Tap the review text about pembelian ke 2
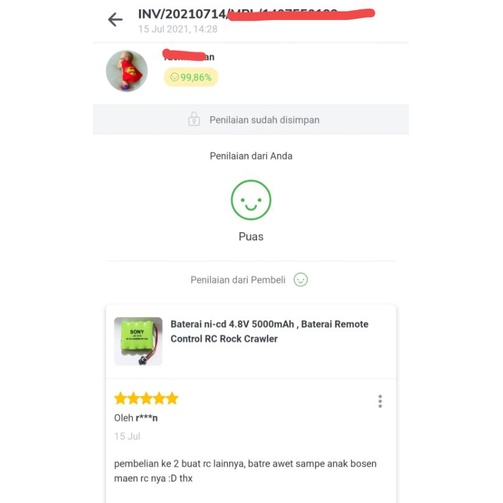This screenshot has width=503, height=503. 245,471
